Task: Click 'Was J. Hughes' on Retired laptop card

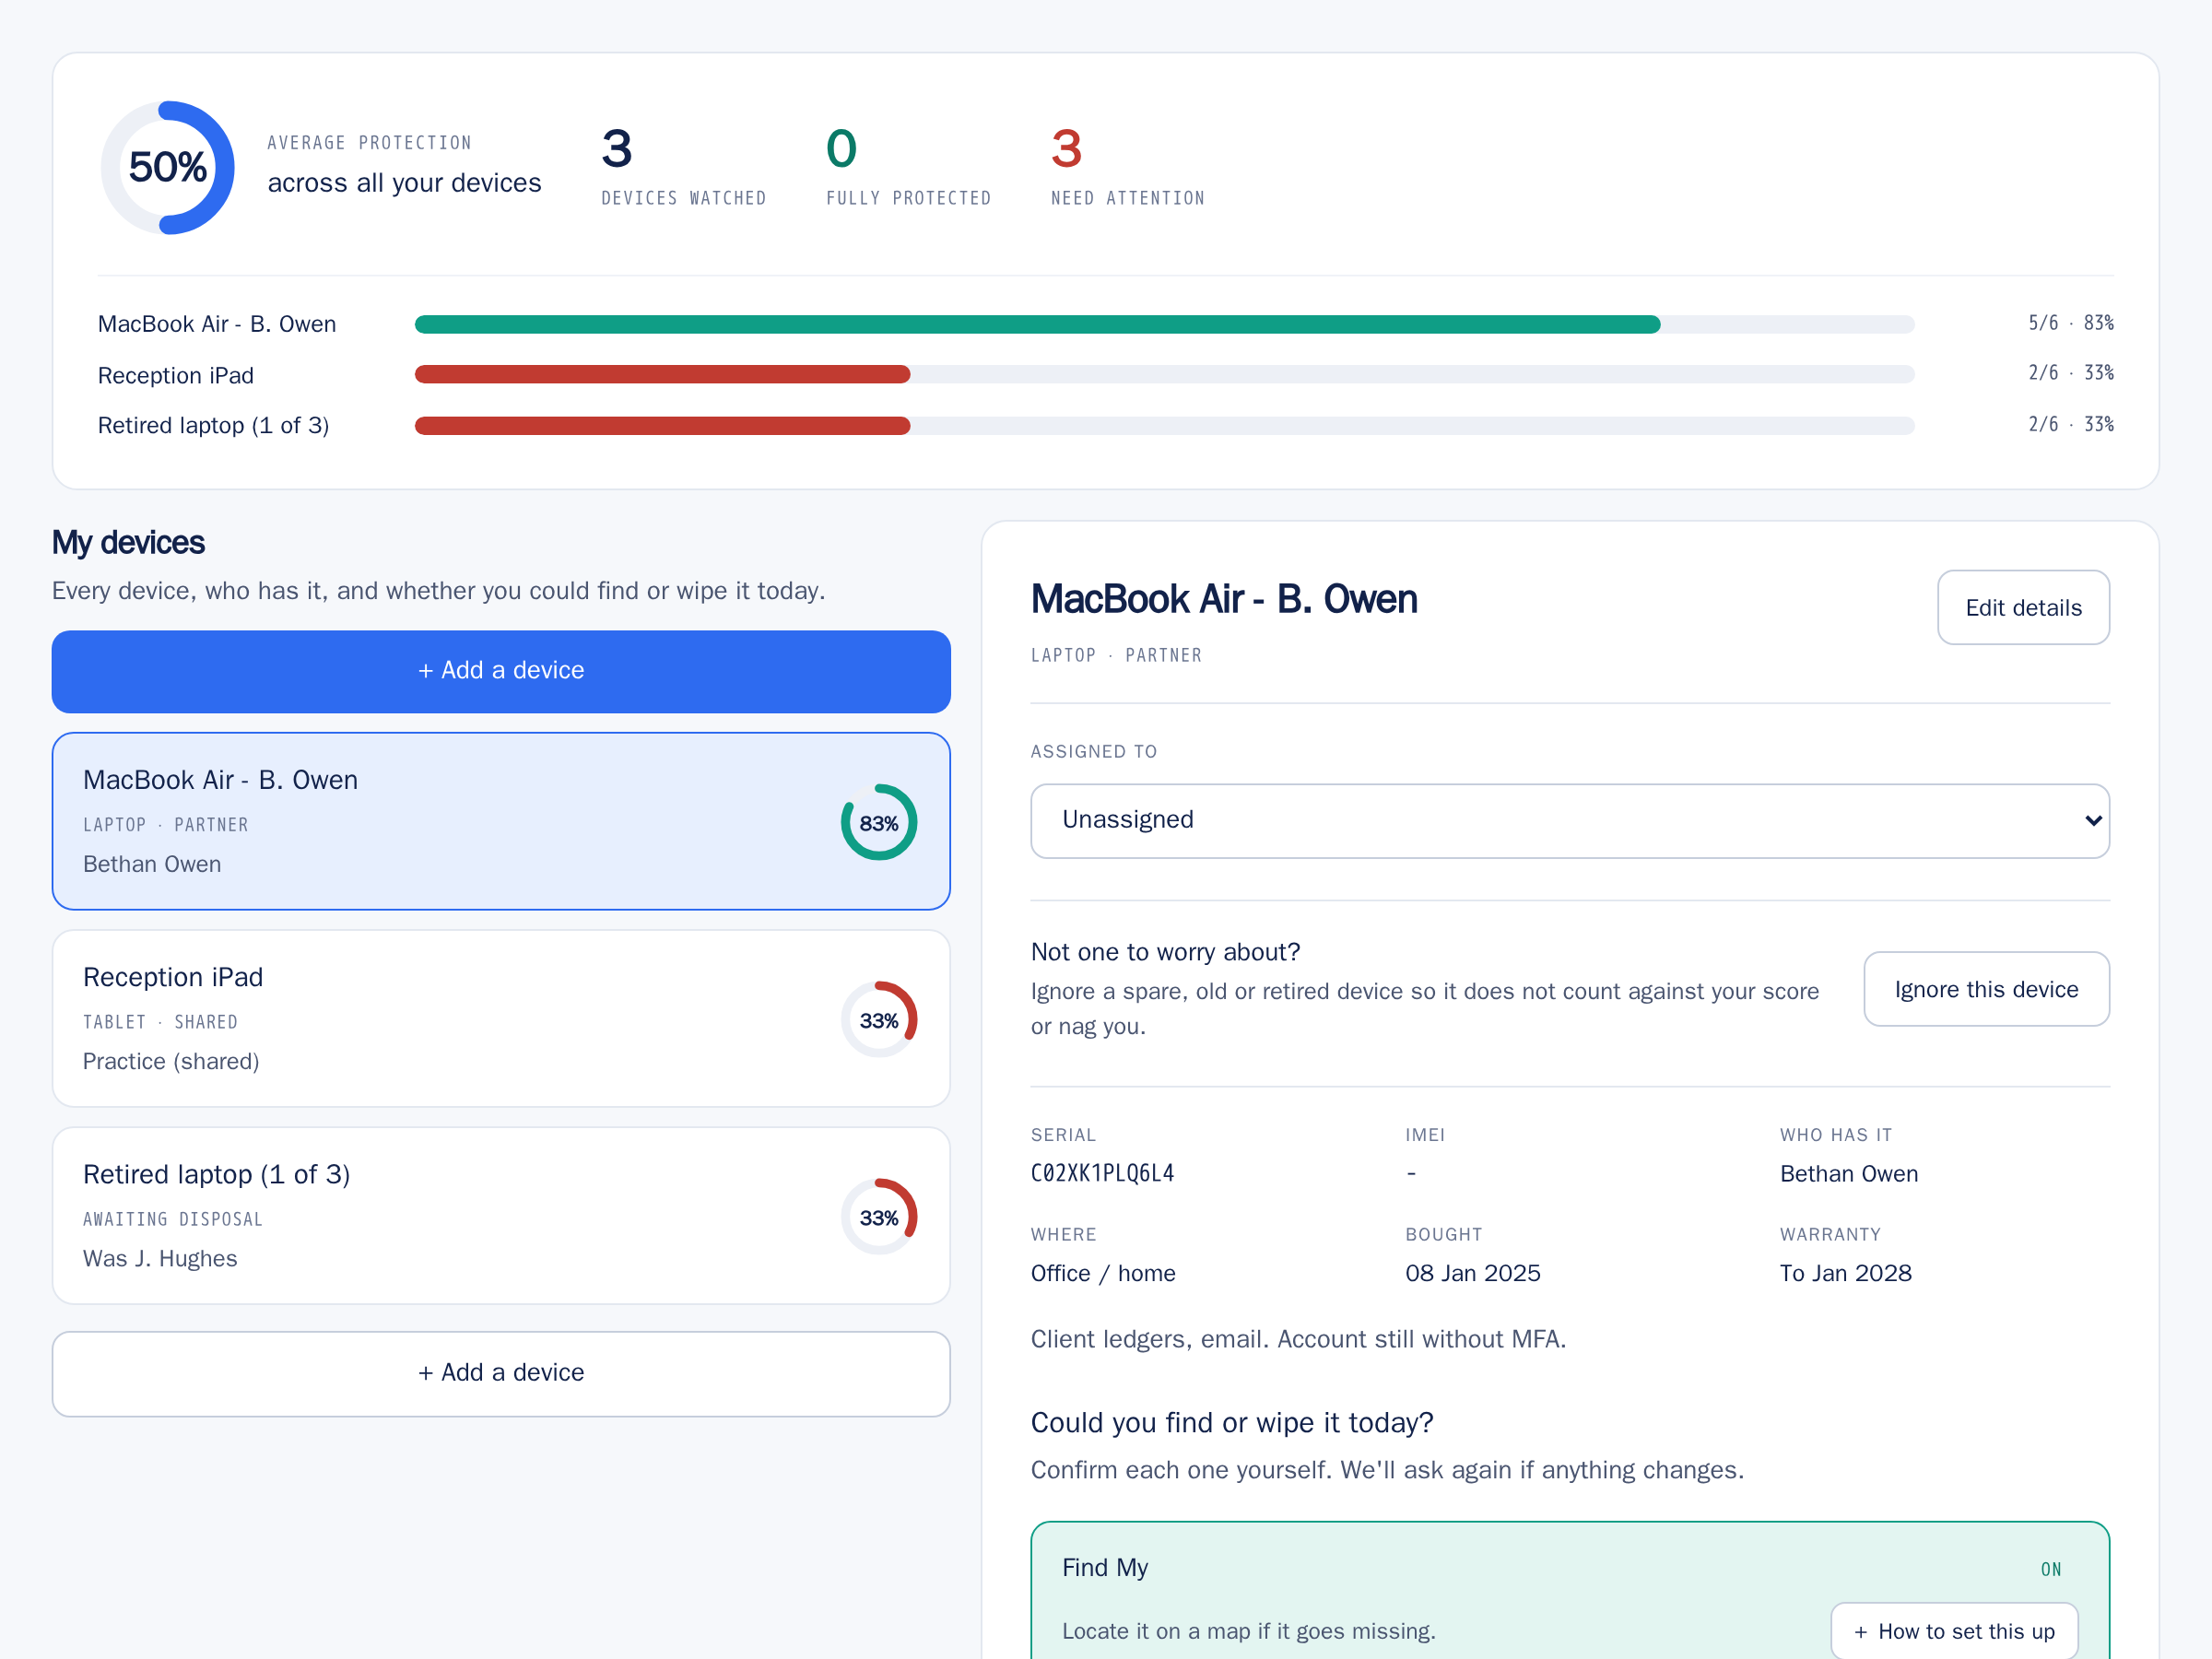Action: click(x=160, y=1258)
